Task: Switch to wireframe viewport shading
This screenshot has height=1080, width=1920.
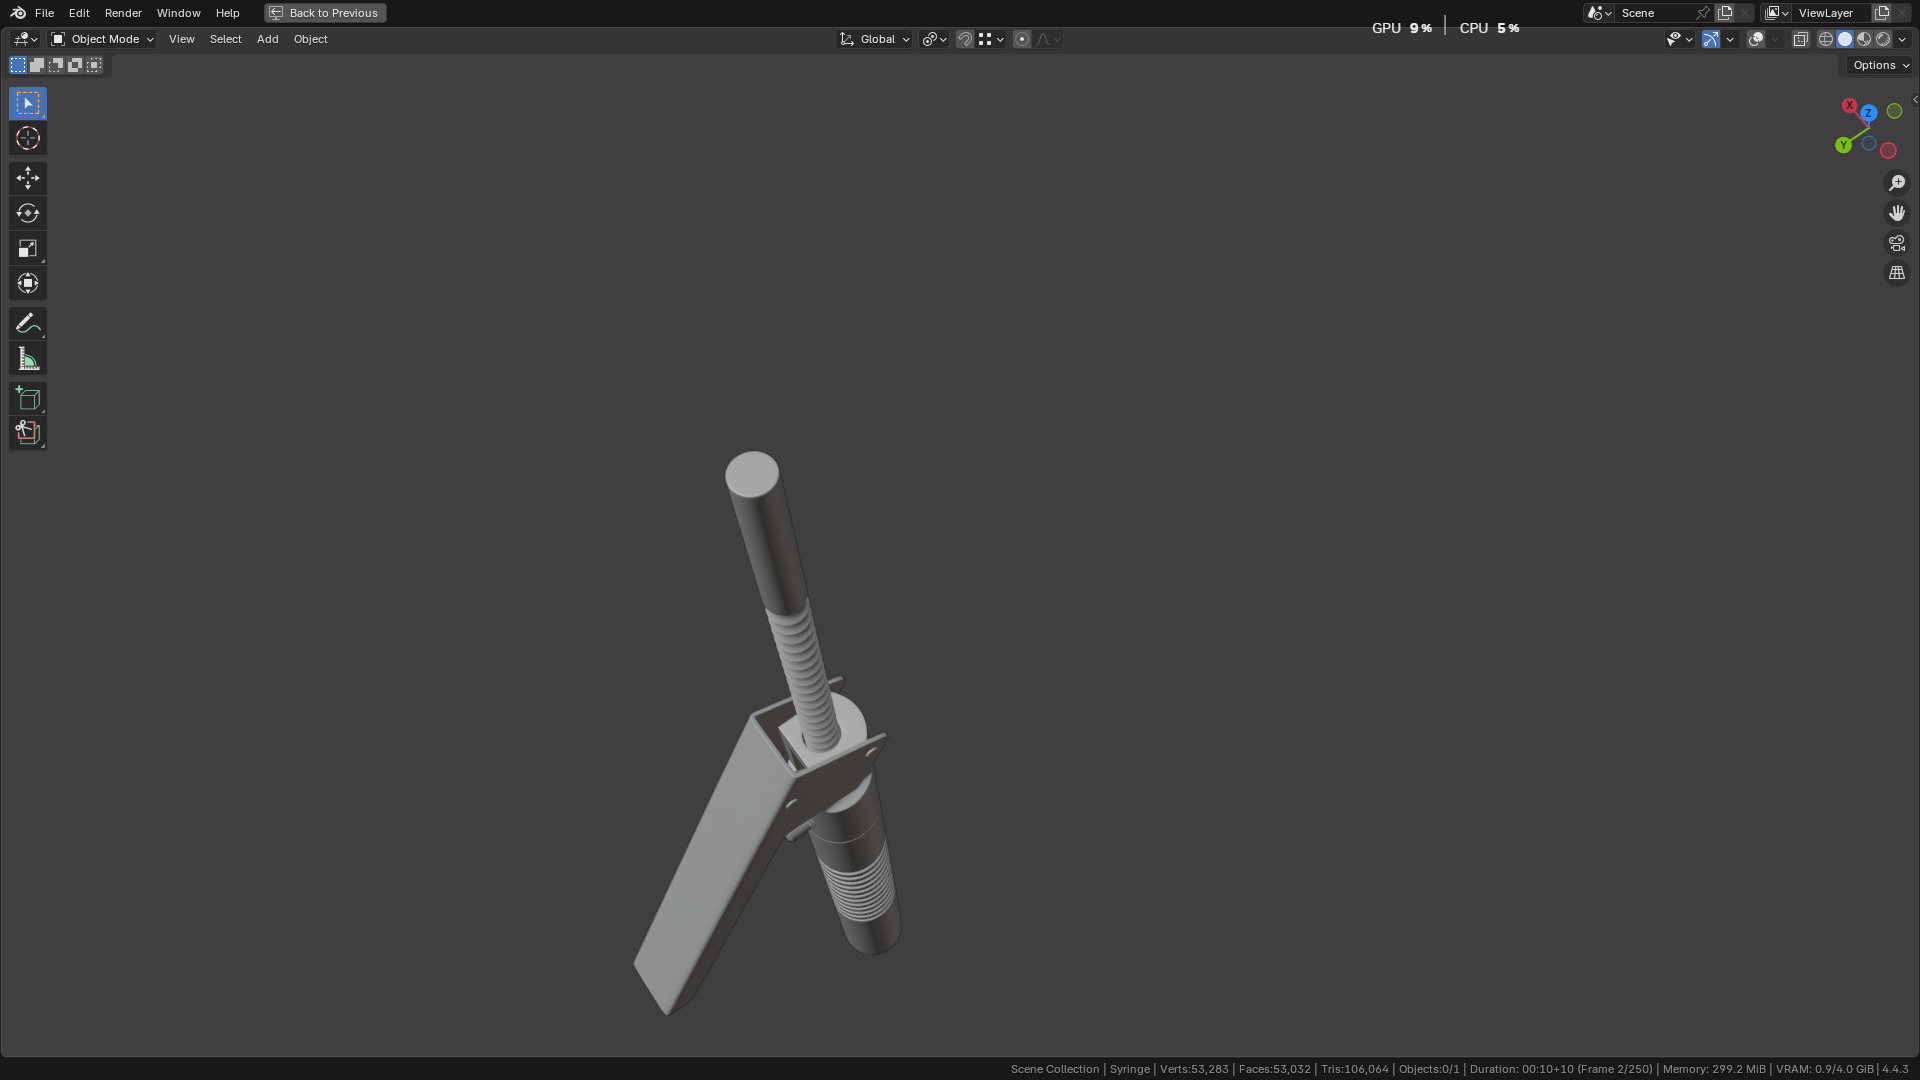Action: tap(1826, 39)
